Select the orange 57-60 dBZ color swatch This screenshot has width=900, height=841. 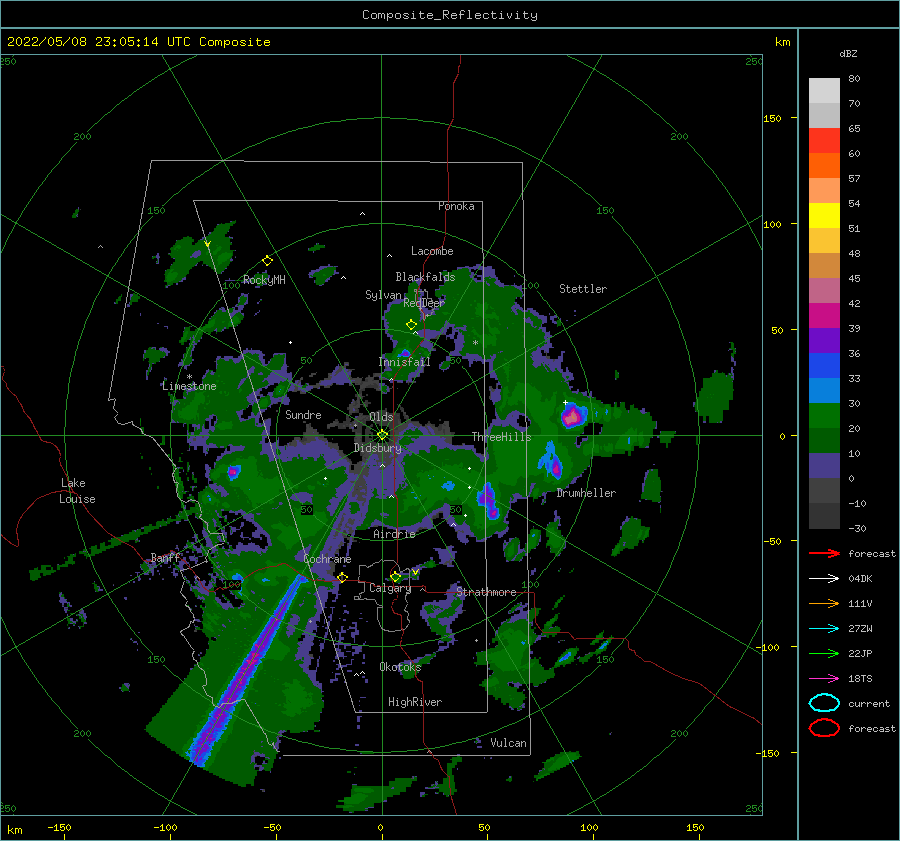click(x=824, y=166)
